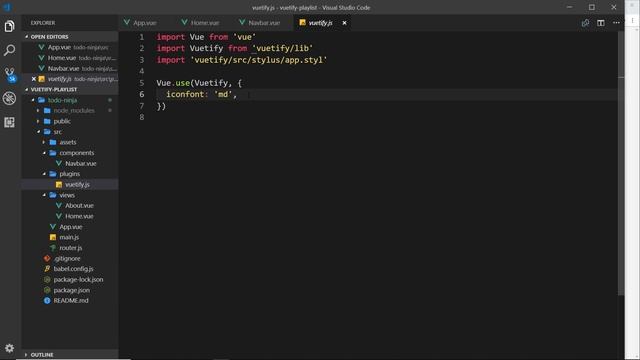
Task: Open the Manage gear settings icon
Action: (x=9, y=348)
